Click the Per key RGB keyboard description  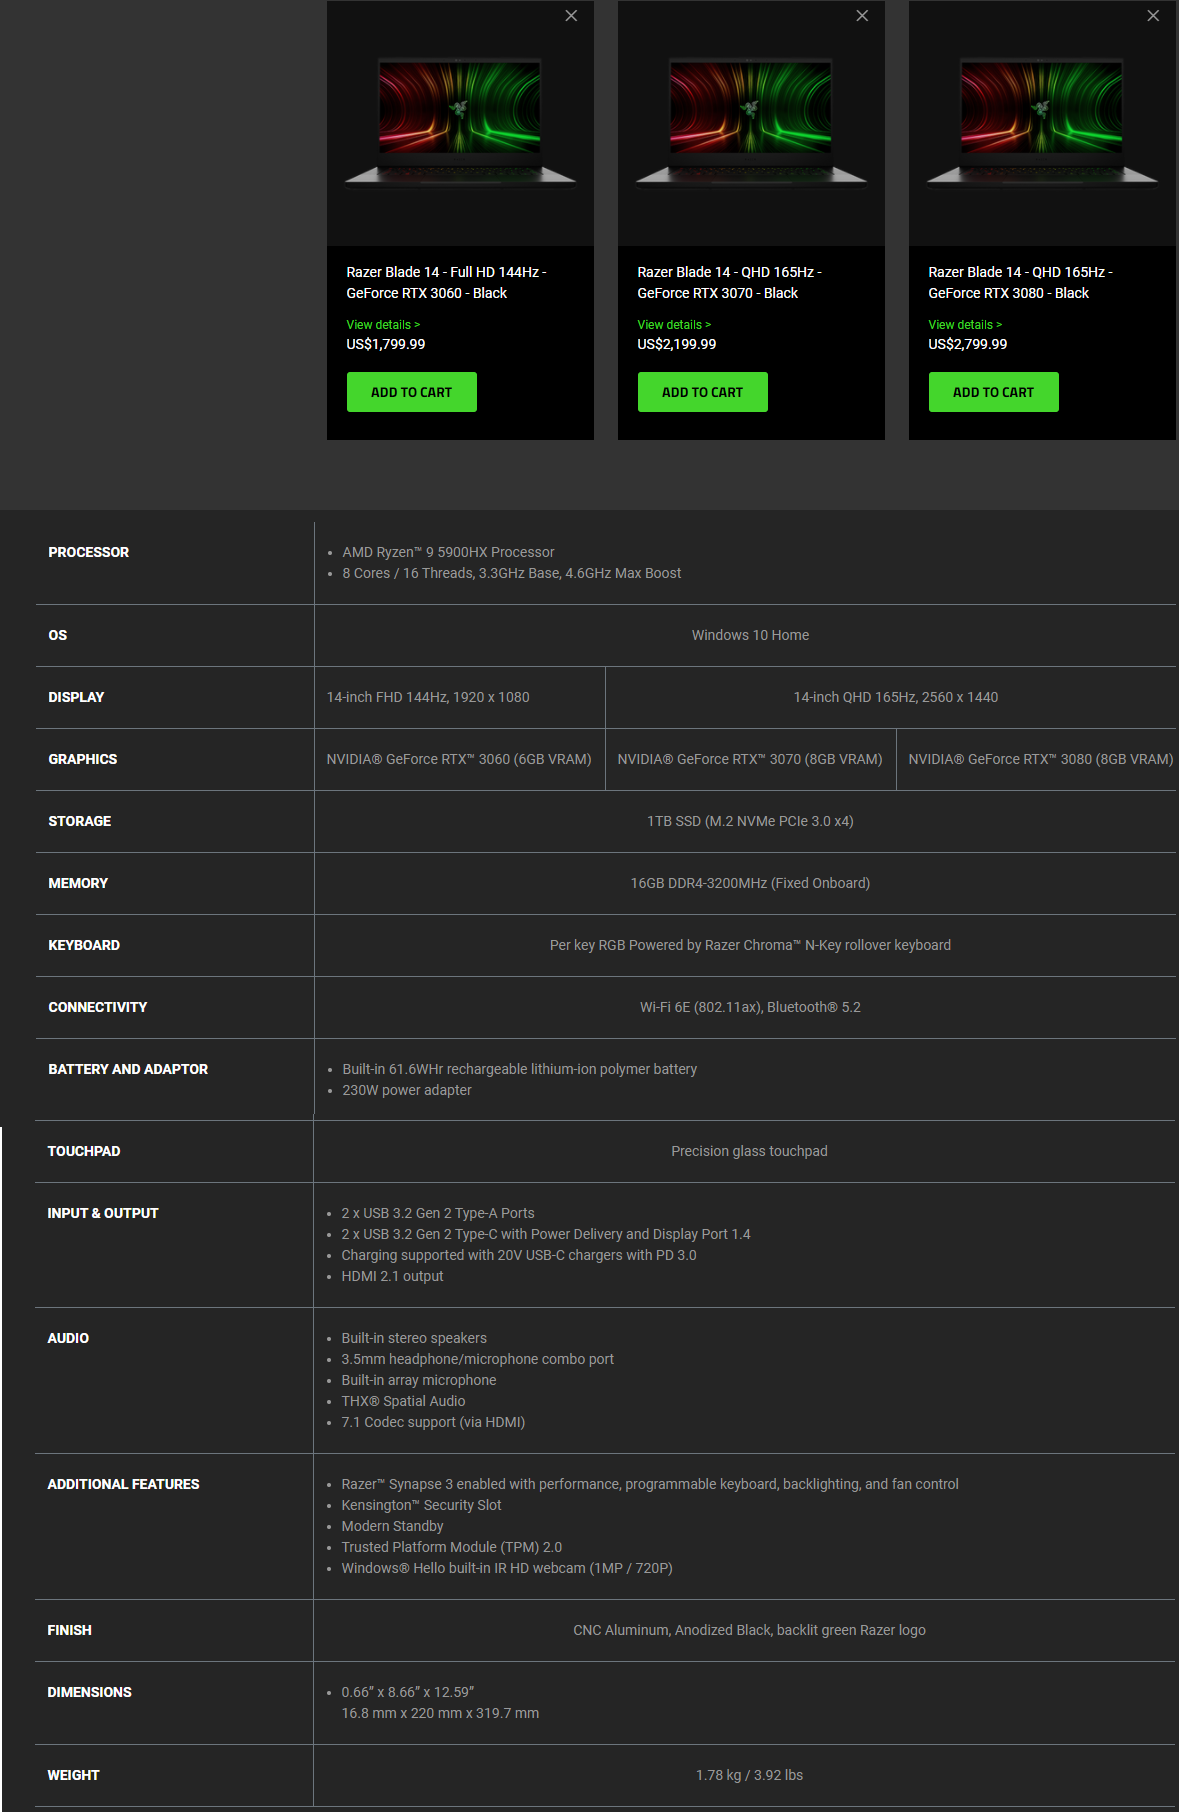click(750, 945)
